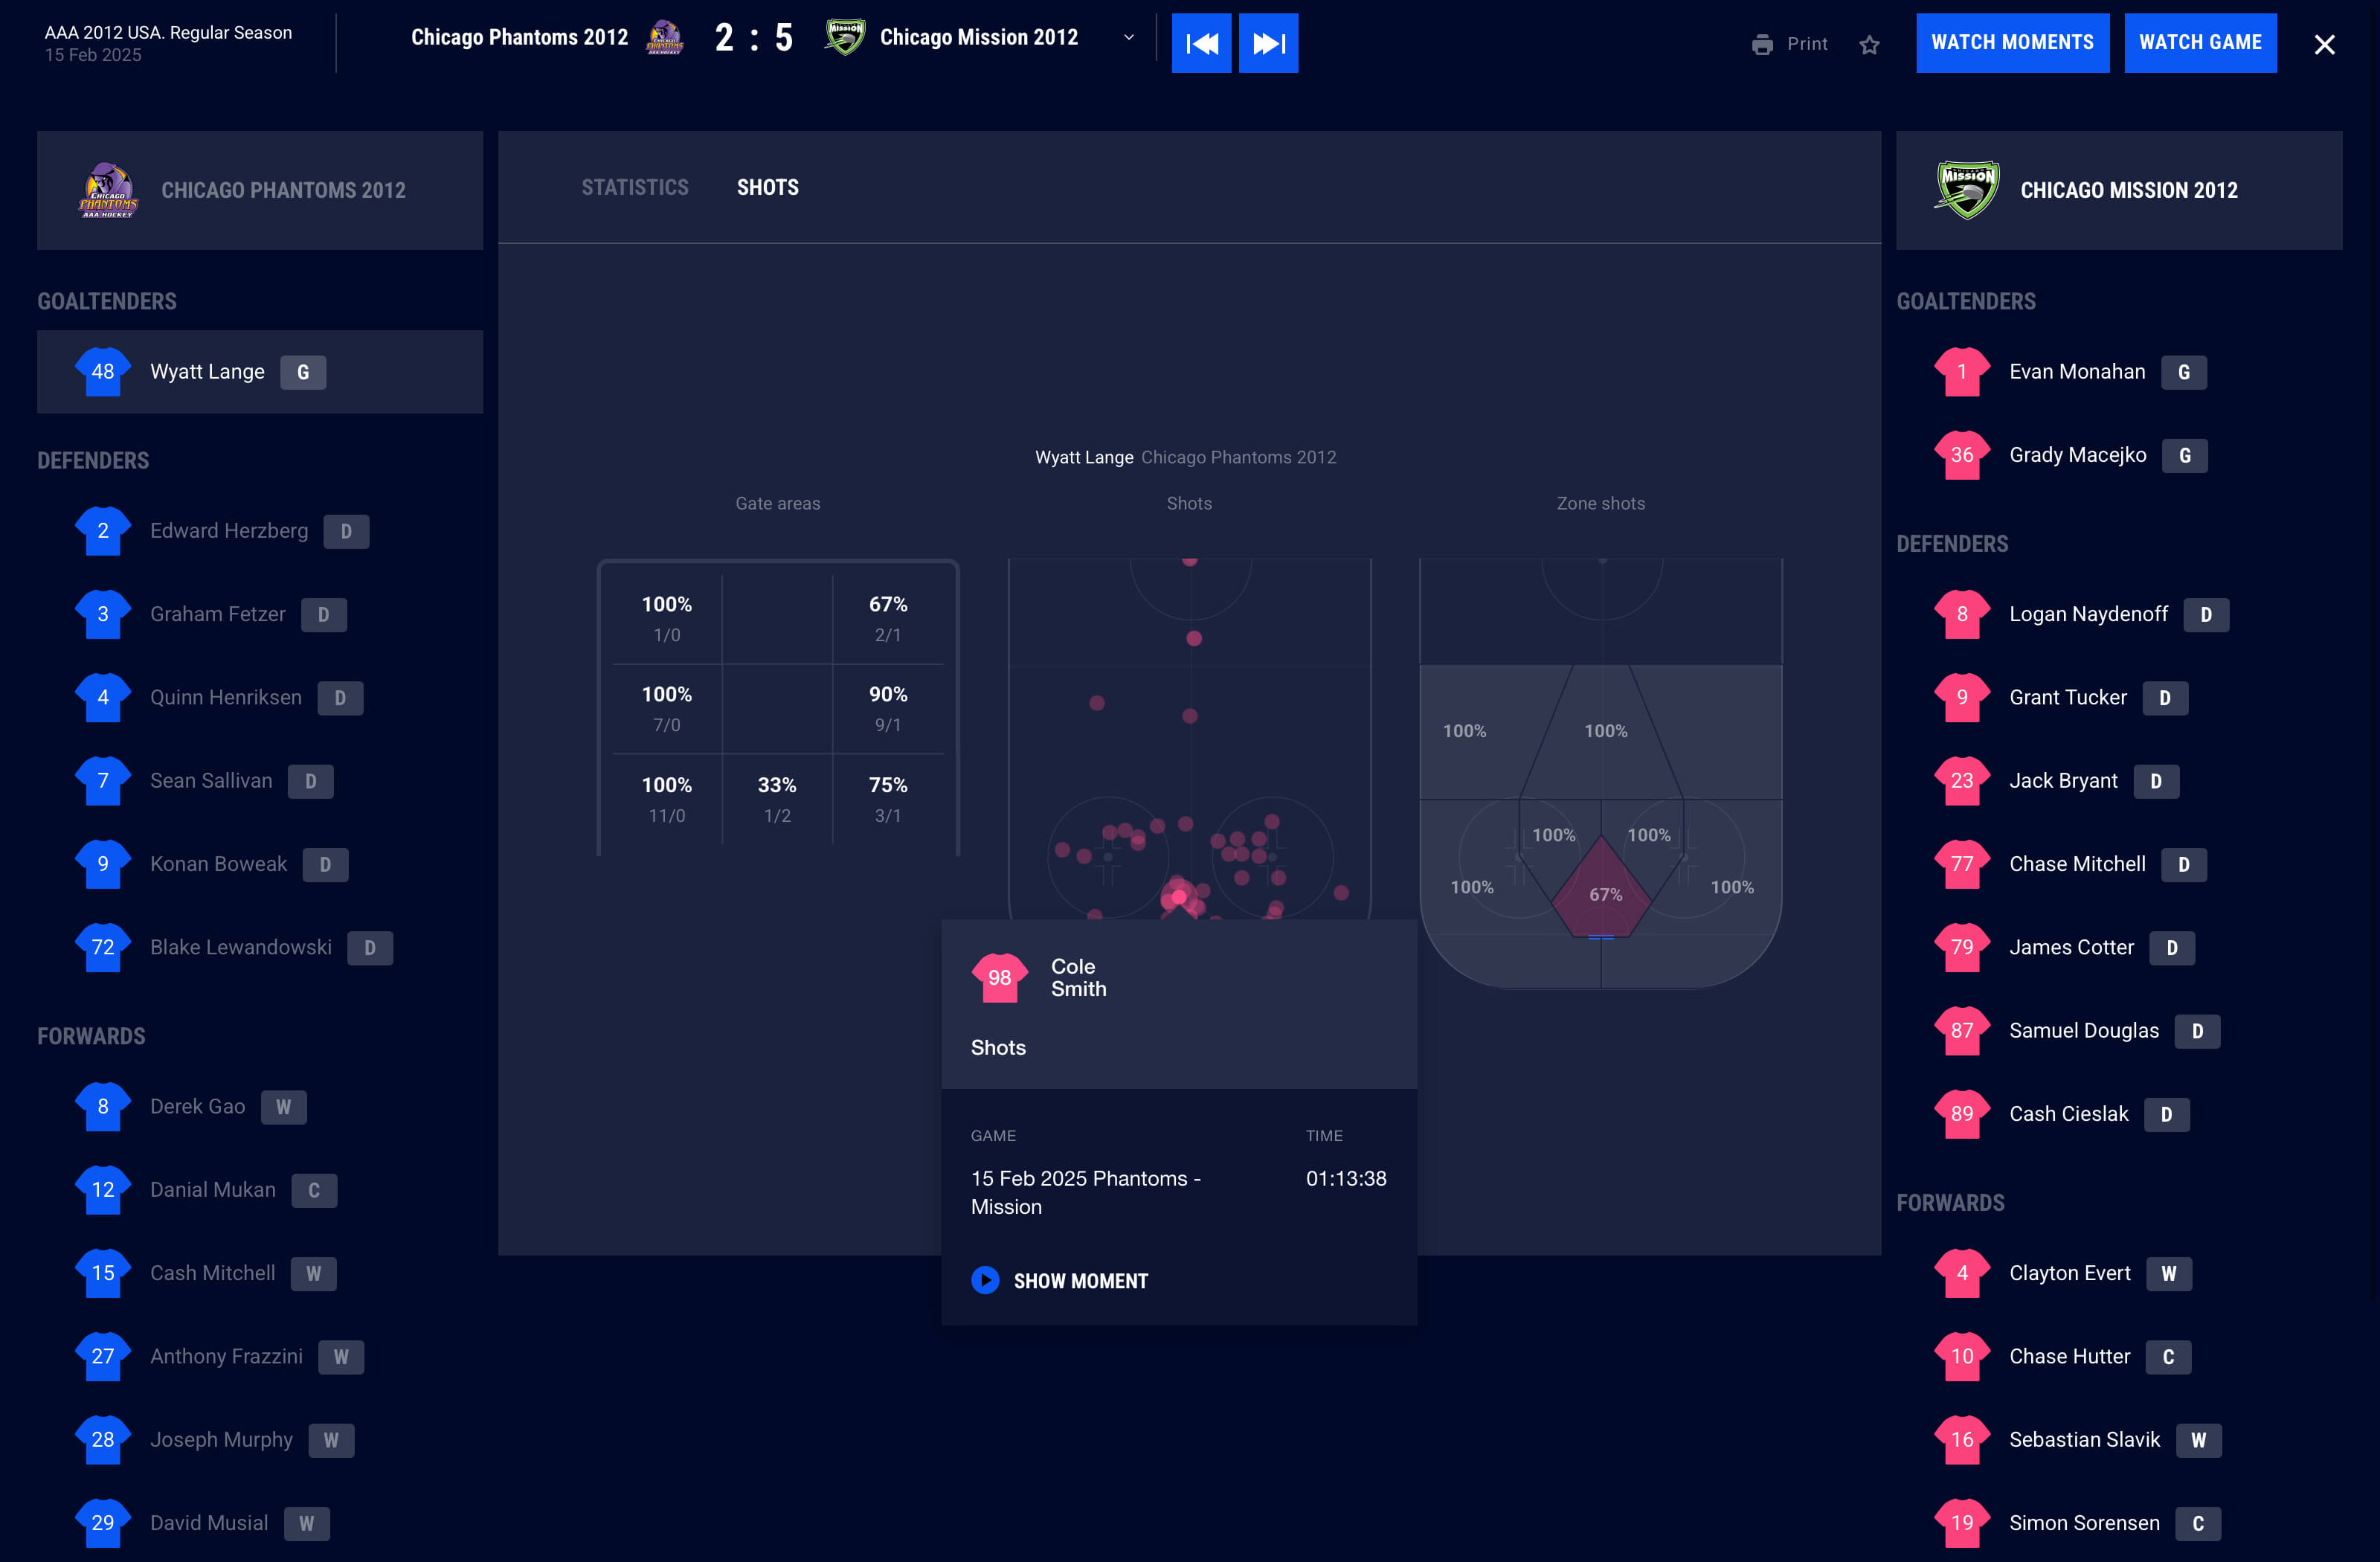
Task: Select Wyatt Lange jersey number 48
Action: (x=103, y=372)
